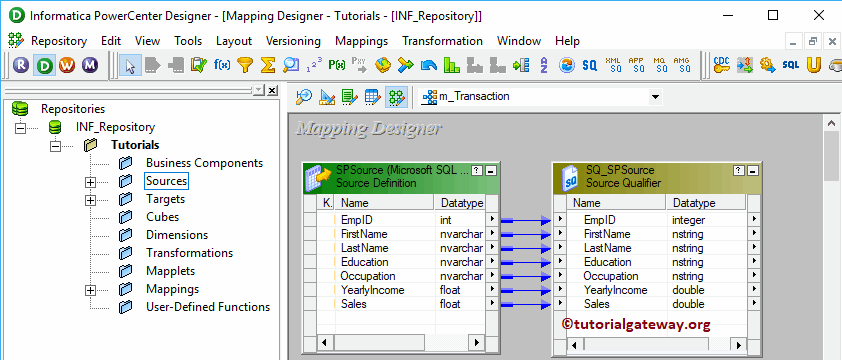The width and height of the screenshot is (842, 360).
Task: Choose the Aggregator sigma icon
Action: [x=267, y=66]
